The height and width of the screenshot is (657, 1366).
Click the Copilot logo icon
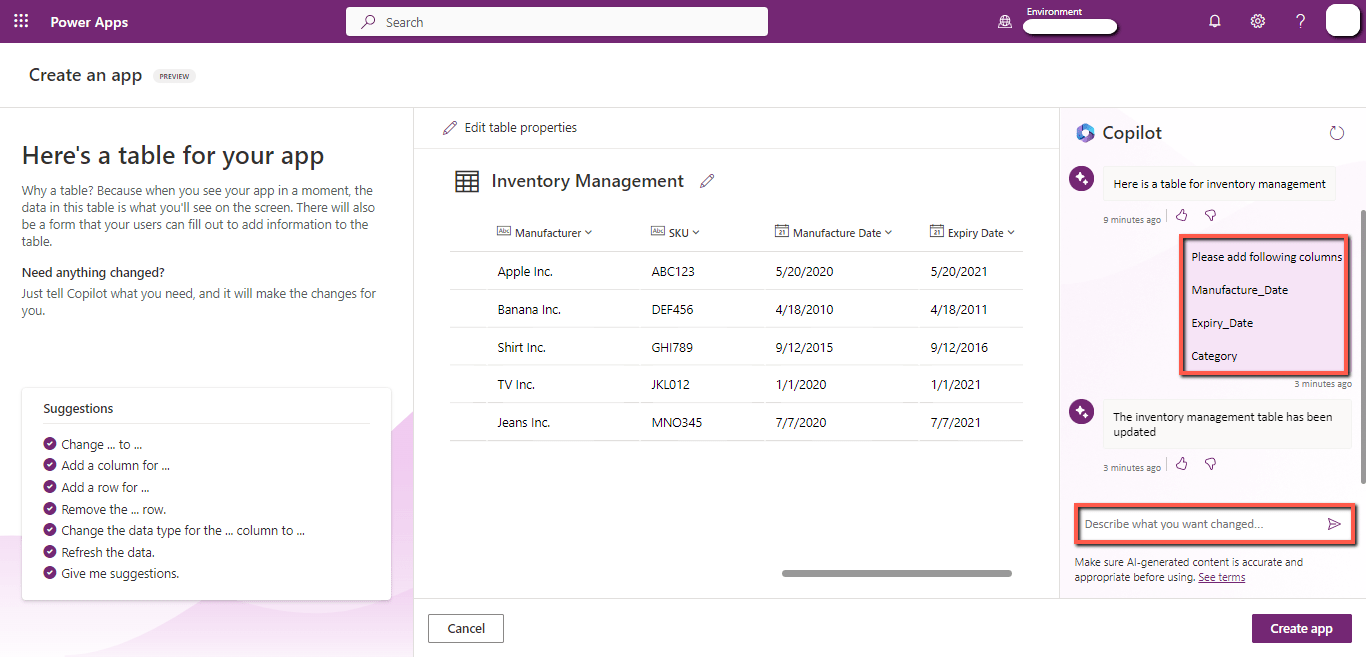coord(1085,133)
